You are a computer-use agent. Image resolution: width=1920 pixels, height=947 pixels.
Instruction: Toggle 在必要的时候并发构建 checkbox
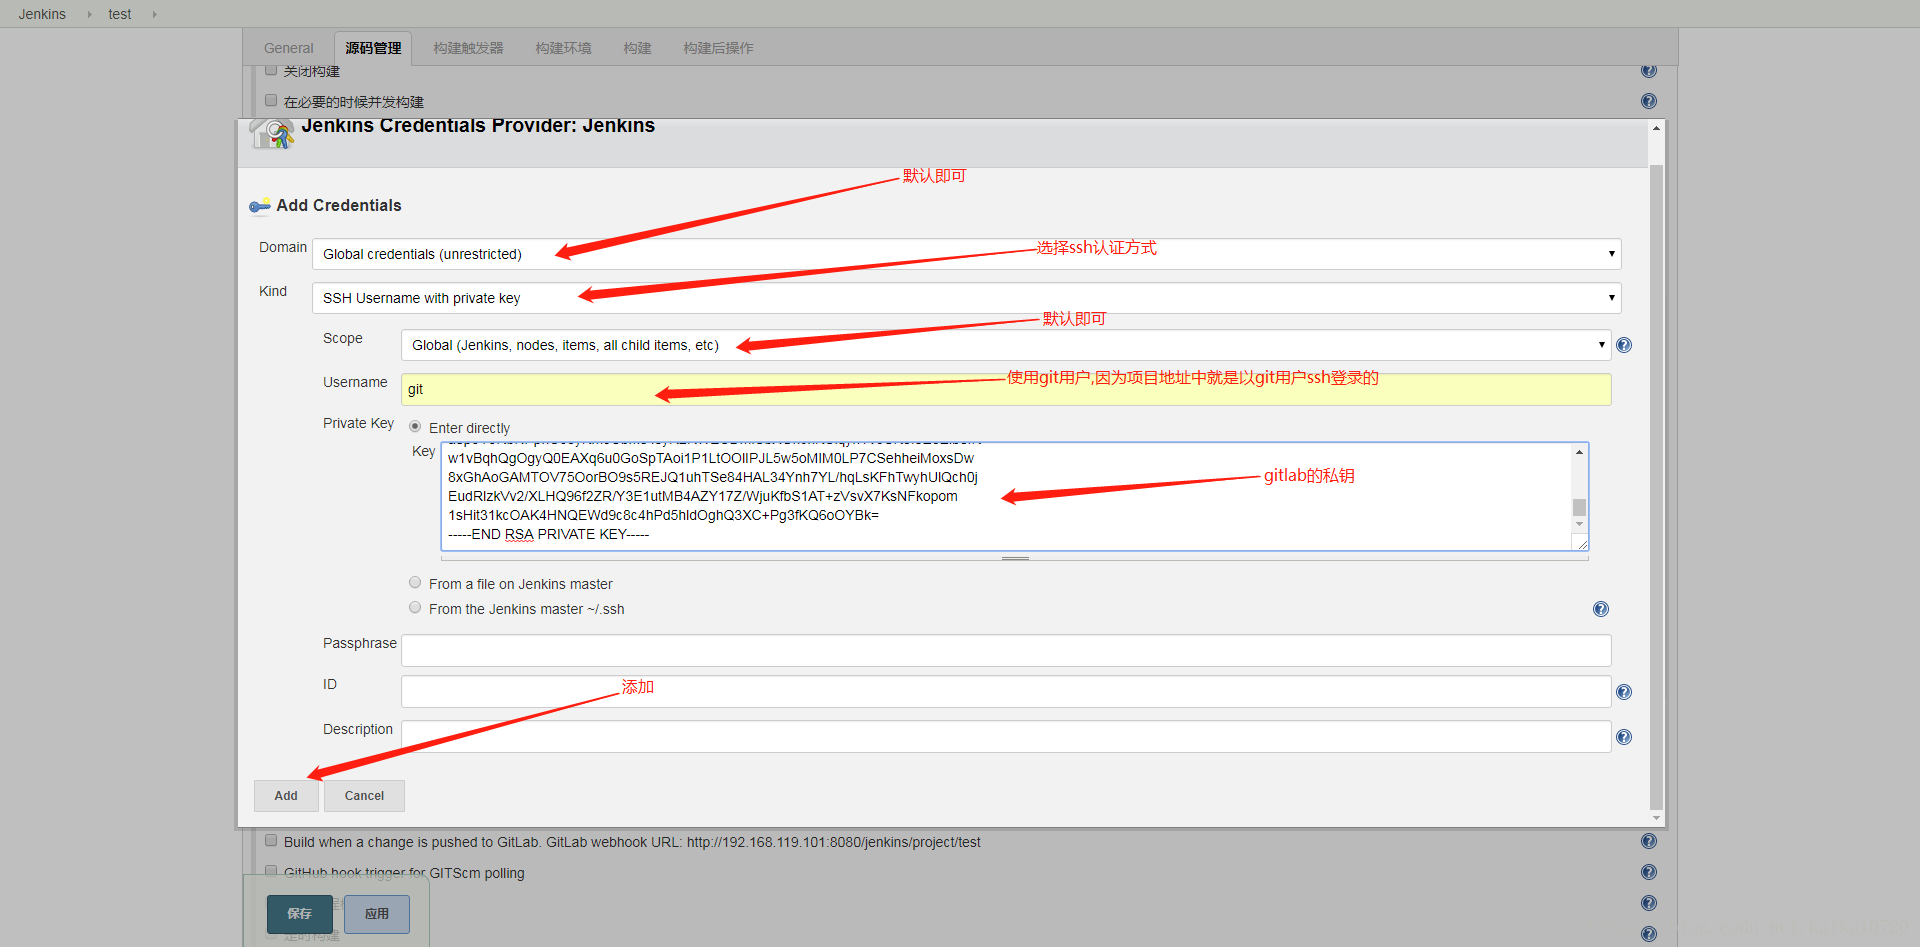point(271,100)
